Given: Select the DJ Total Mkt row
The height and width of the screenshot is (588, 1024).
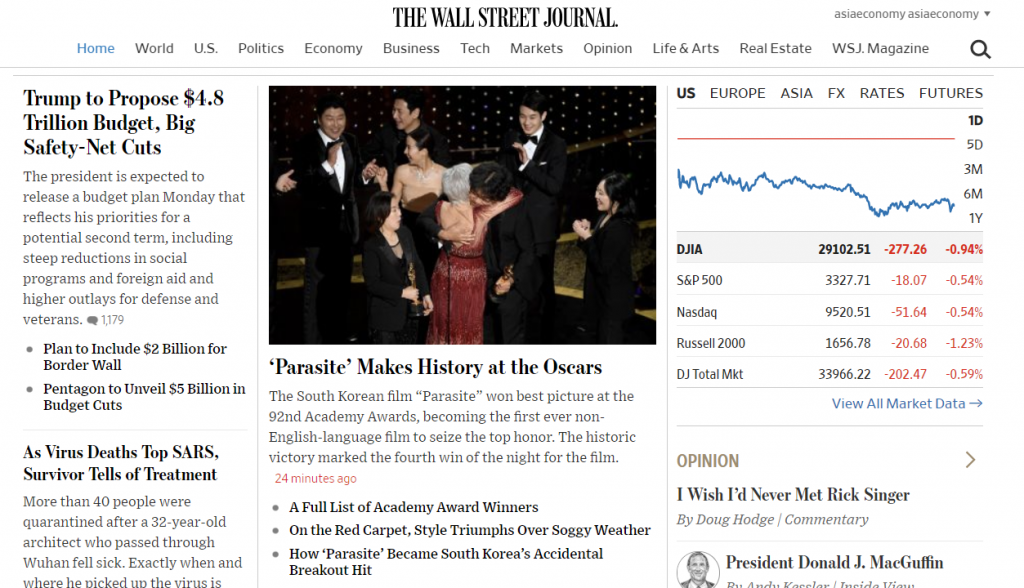Looking at the screenshot, I should (829, 374).
